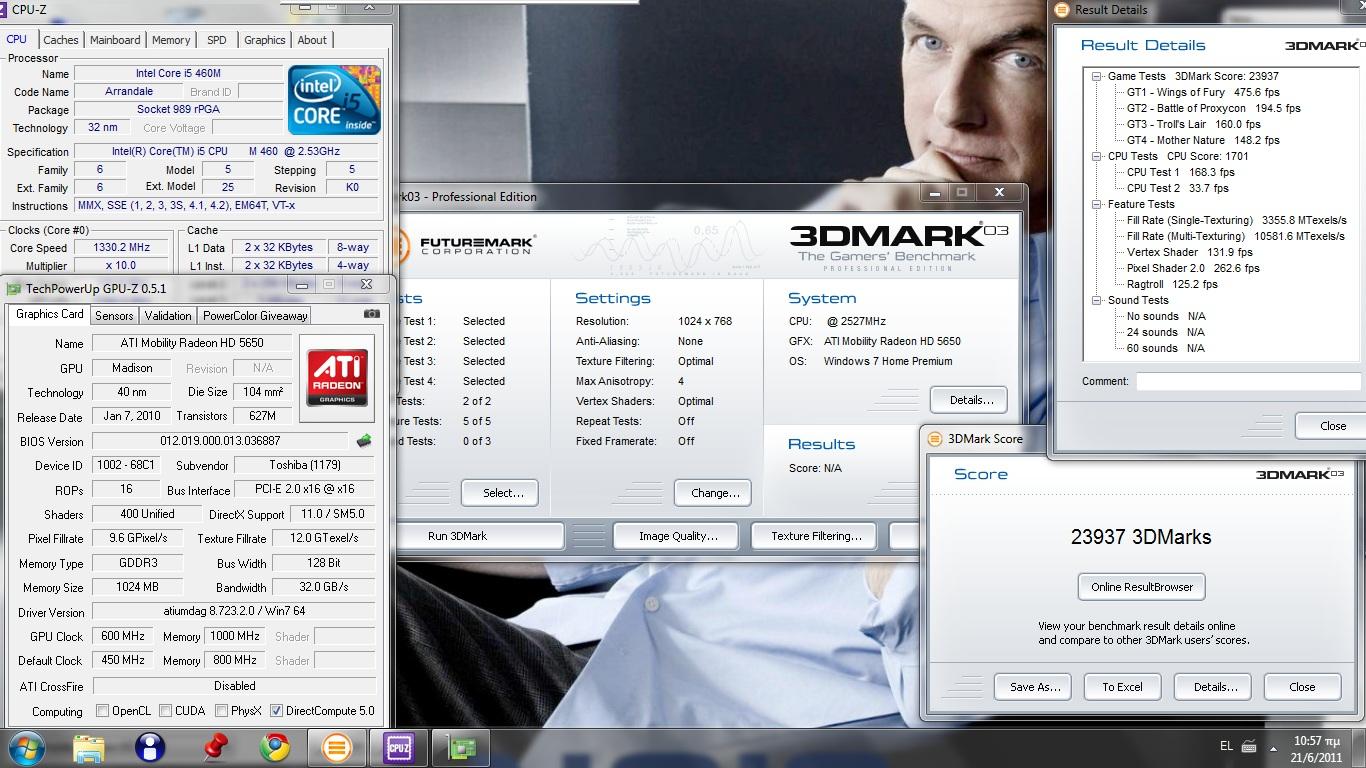Image resolution: width=1366 pixels, height=768 pixels.
Task: Open the Image Quality options
Action: 678,536
